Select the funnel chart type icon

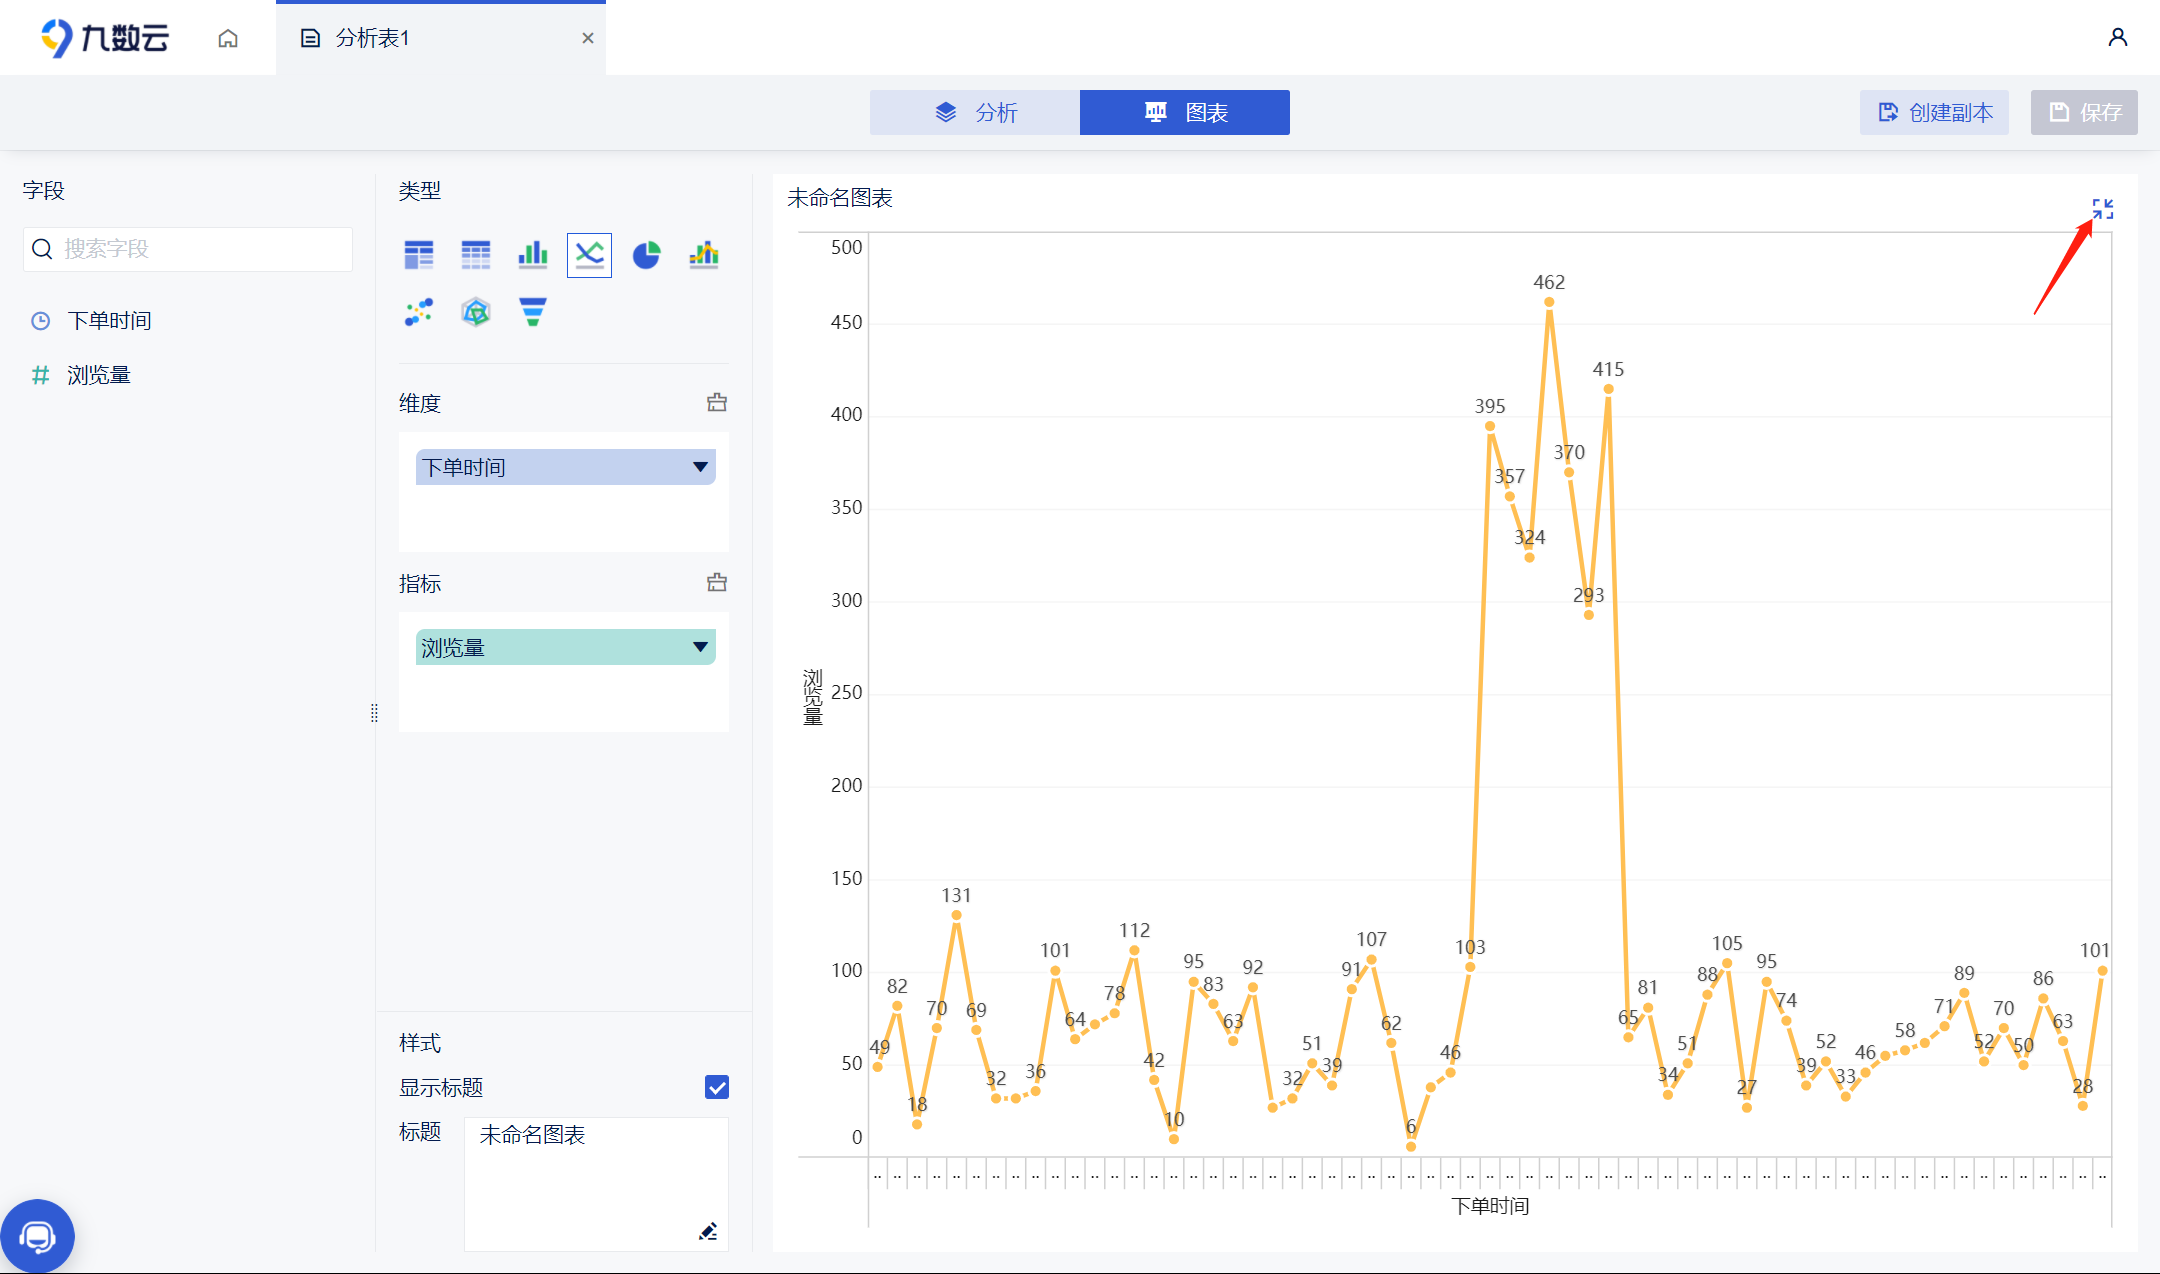(x=533, y=312)
